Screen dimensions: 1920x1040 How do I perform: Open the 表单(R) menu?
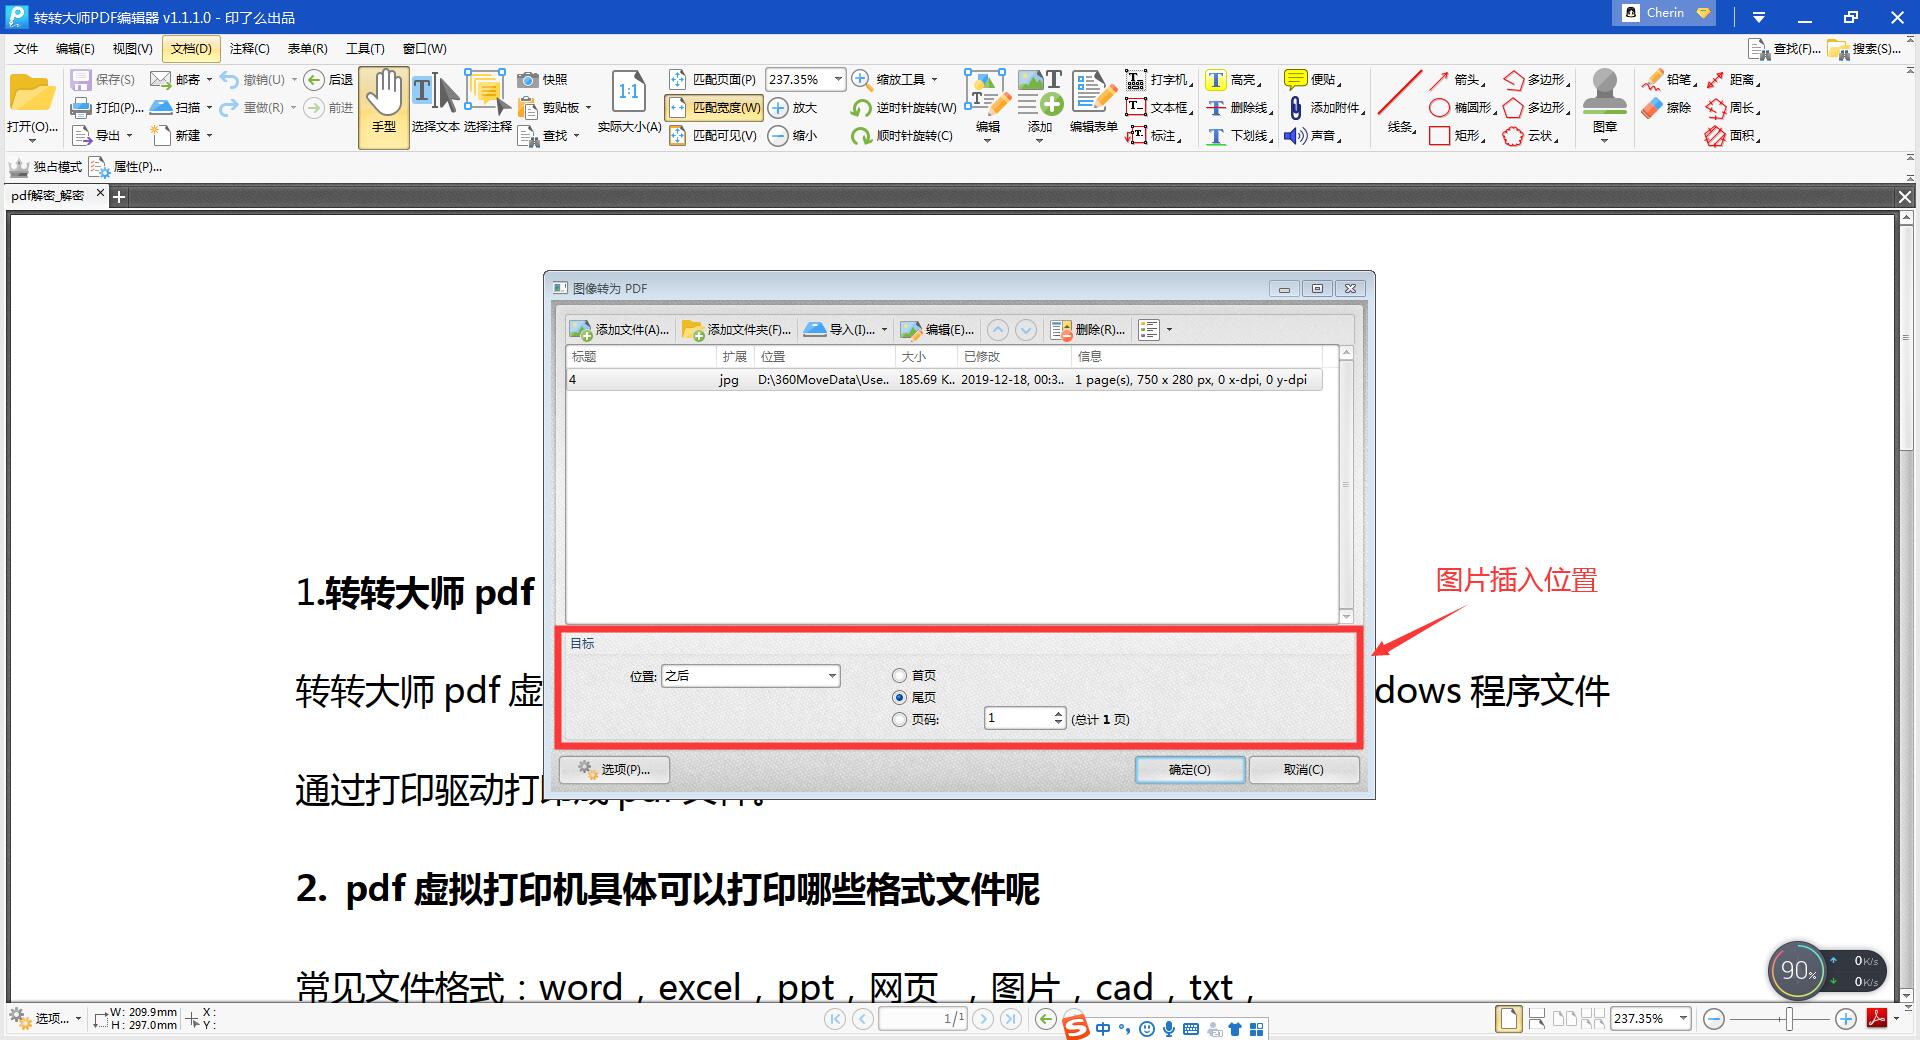[308, 48]
